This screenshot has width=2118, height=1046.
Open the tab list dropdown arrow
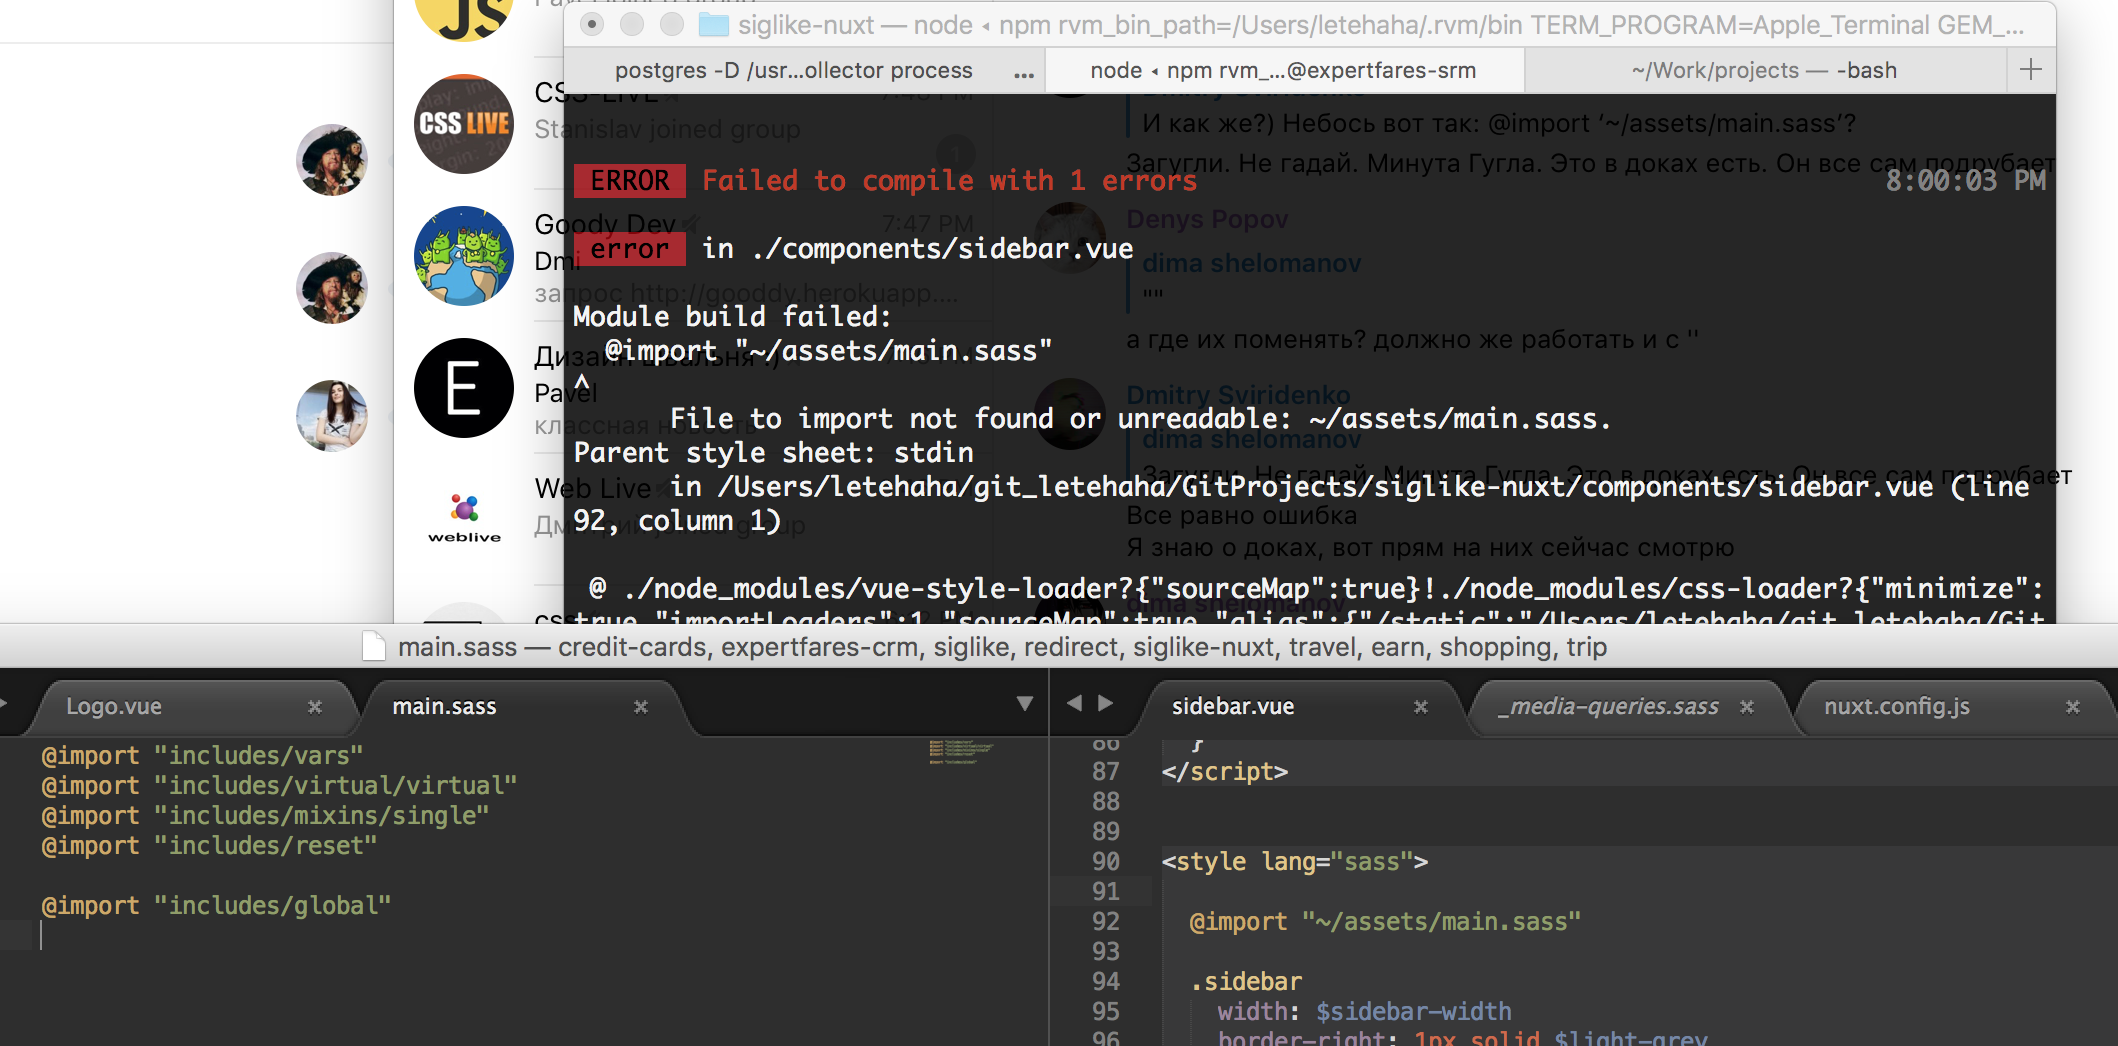pyautogui.click(x=1025, y=703)
